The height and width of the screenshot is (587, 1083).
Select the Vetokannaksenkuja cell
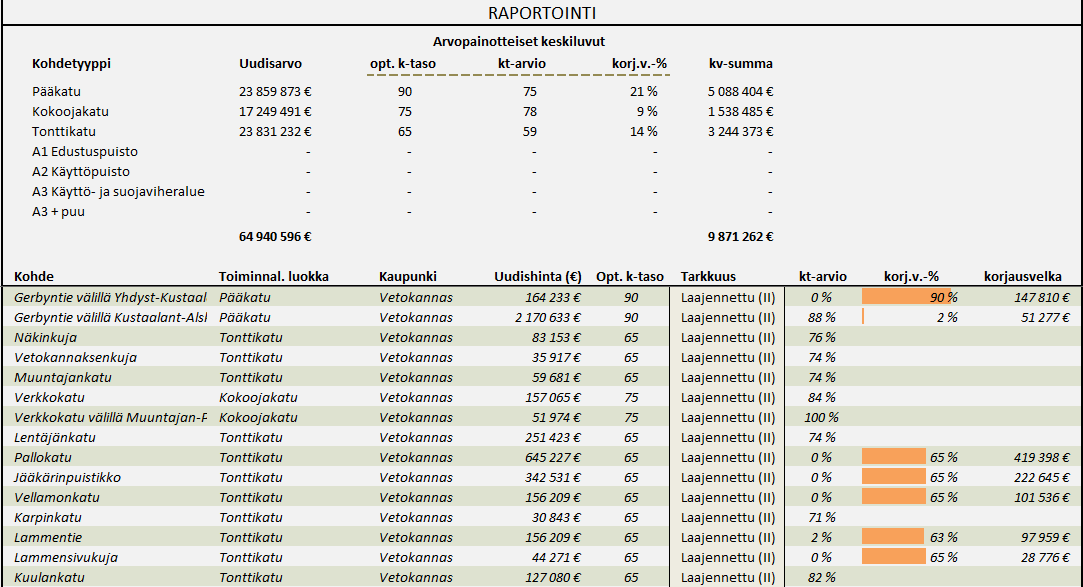[75, 358]
